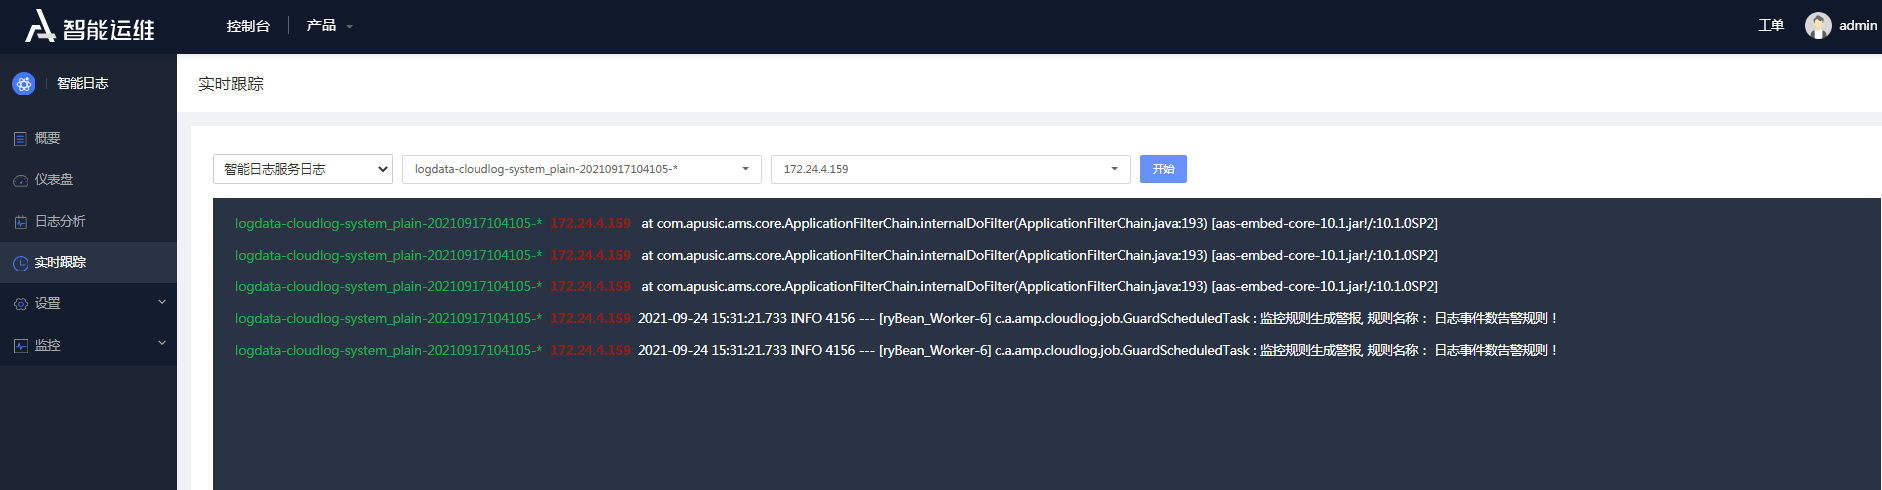The image size is (1882, 490).
Task: Select 实时跟踪 in sidebar
Action: click(x=88, y=262)
